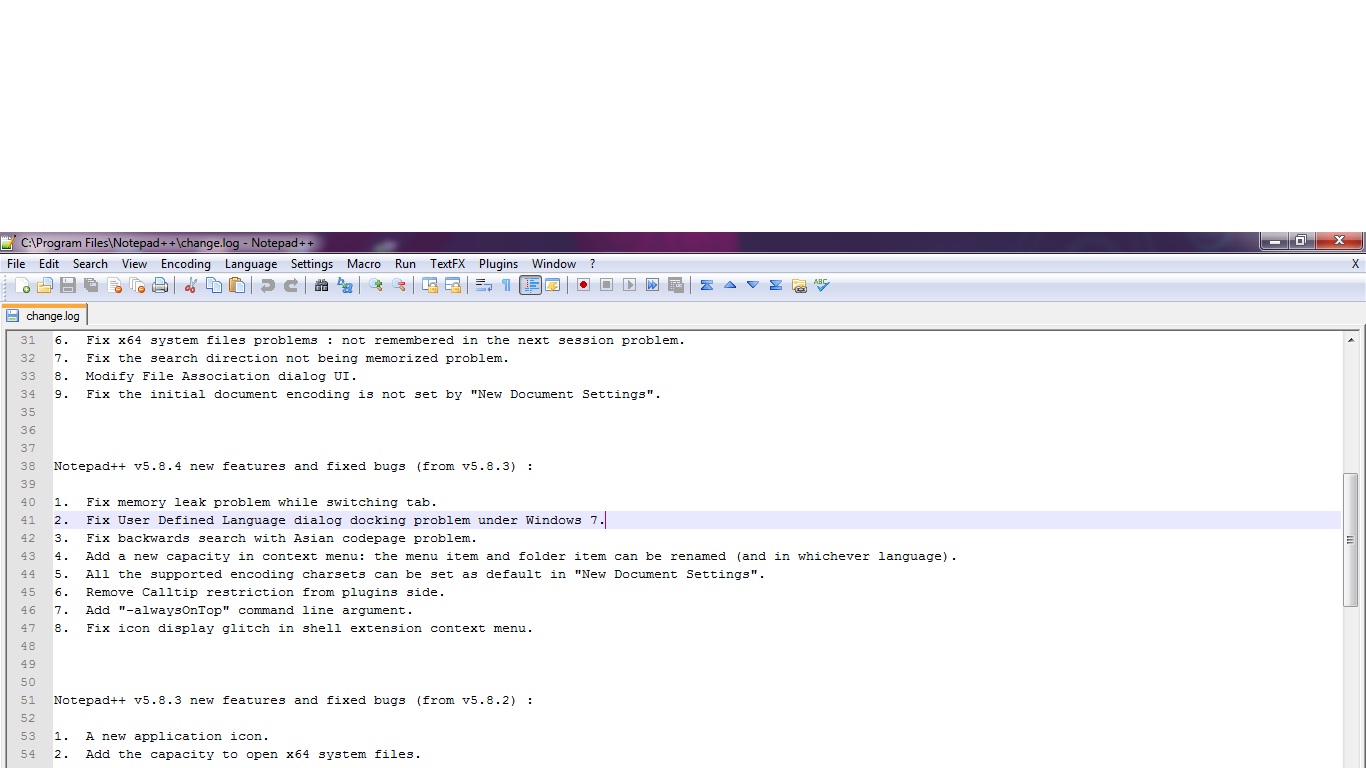Toggle the highlighted indent guide button

click(530, 286)
